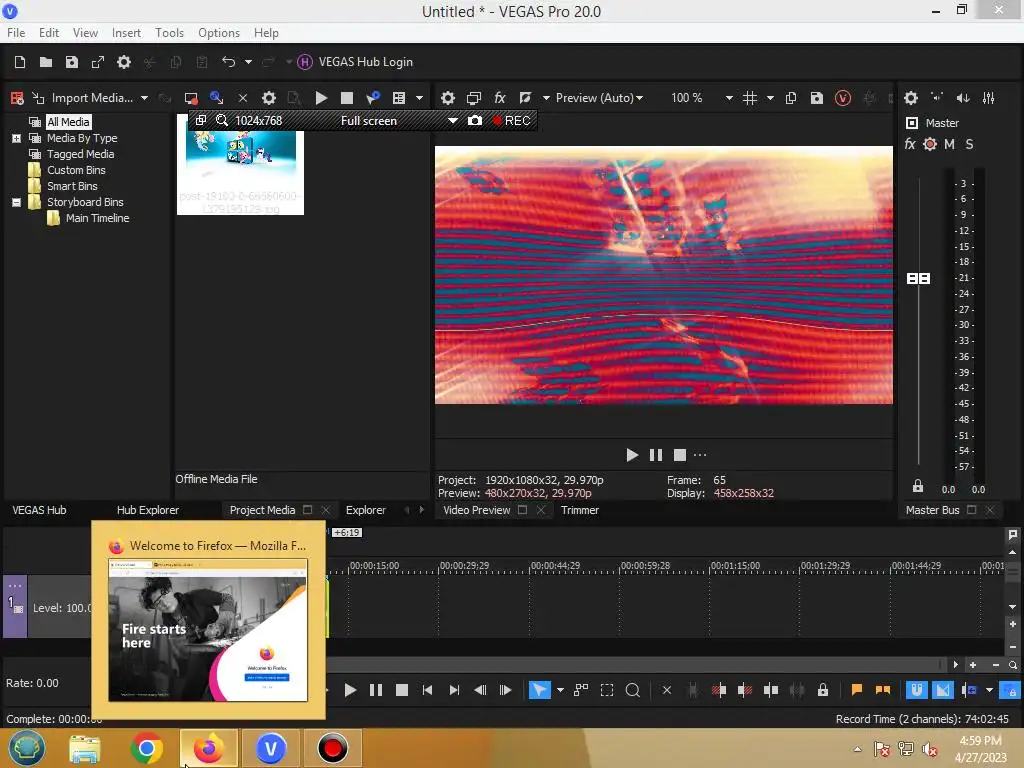Viewport: 1024px width, 768px height.
Task: Open the File menu
Action: point(16,33)
